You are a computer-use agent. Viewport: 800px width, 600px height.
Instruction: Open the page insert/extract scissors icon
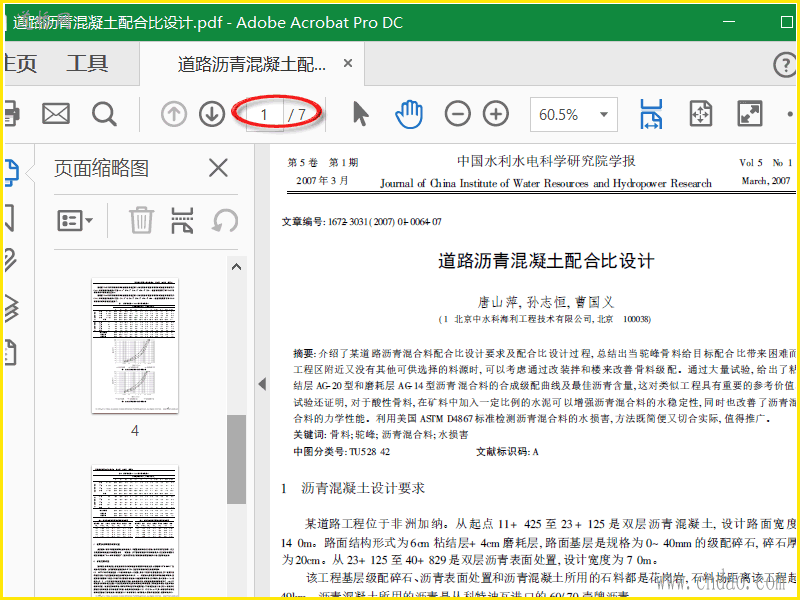(x=182, y=220)
